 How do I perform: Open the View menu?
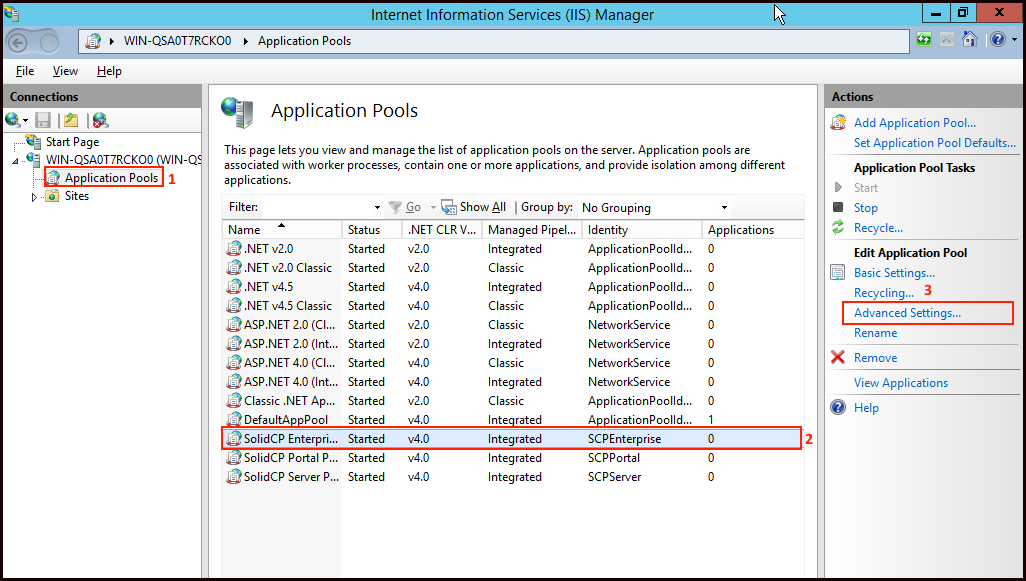(x=65, y=71)
